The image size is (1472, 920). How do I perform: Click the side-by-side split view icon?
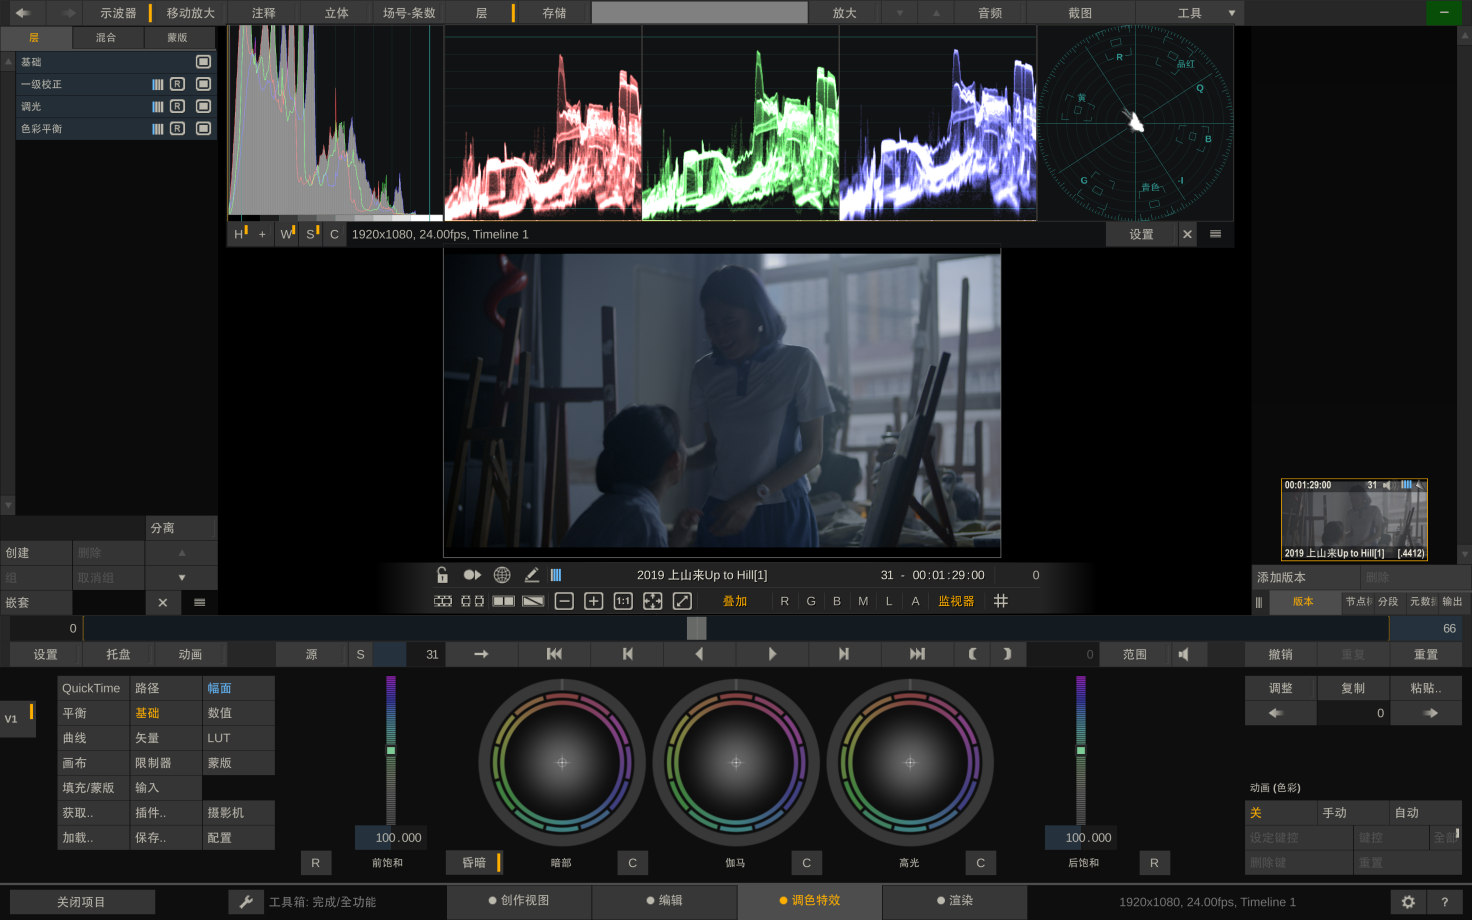click(504, 601)
